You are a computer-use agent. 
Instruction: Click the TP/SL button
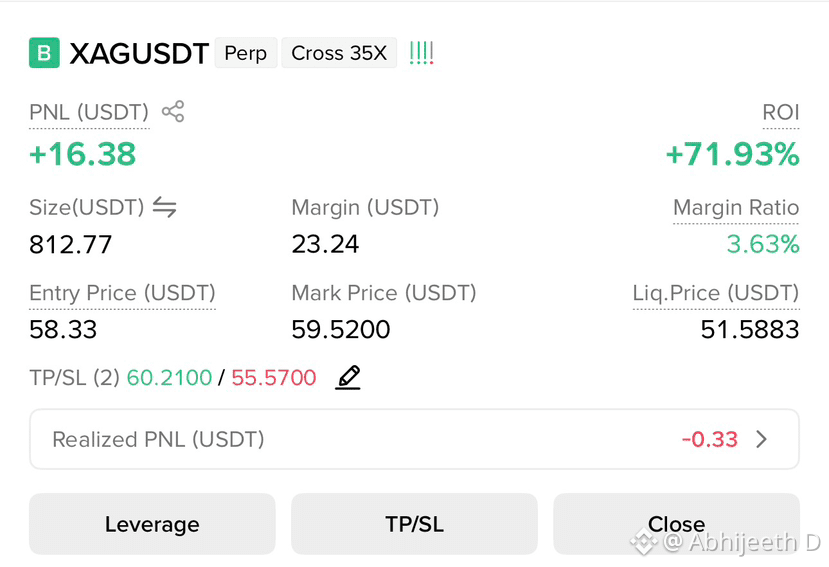[414, 524]
